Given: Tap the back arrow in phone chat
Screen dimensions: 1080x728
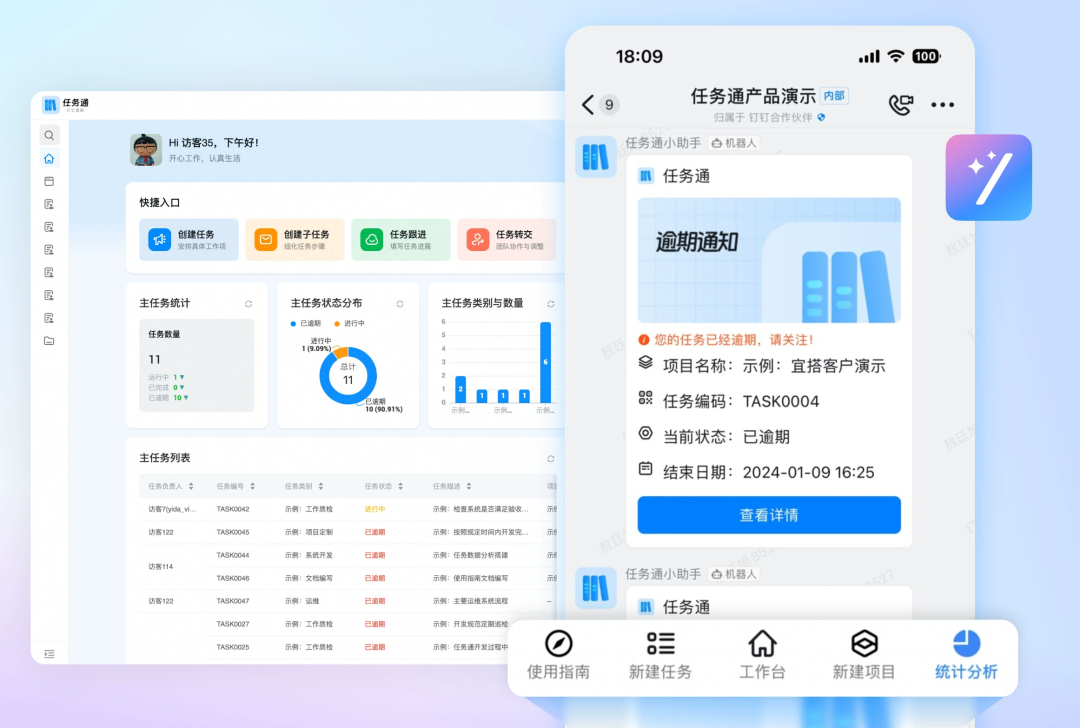Looking at the screenshot, I should pos(588,105).
